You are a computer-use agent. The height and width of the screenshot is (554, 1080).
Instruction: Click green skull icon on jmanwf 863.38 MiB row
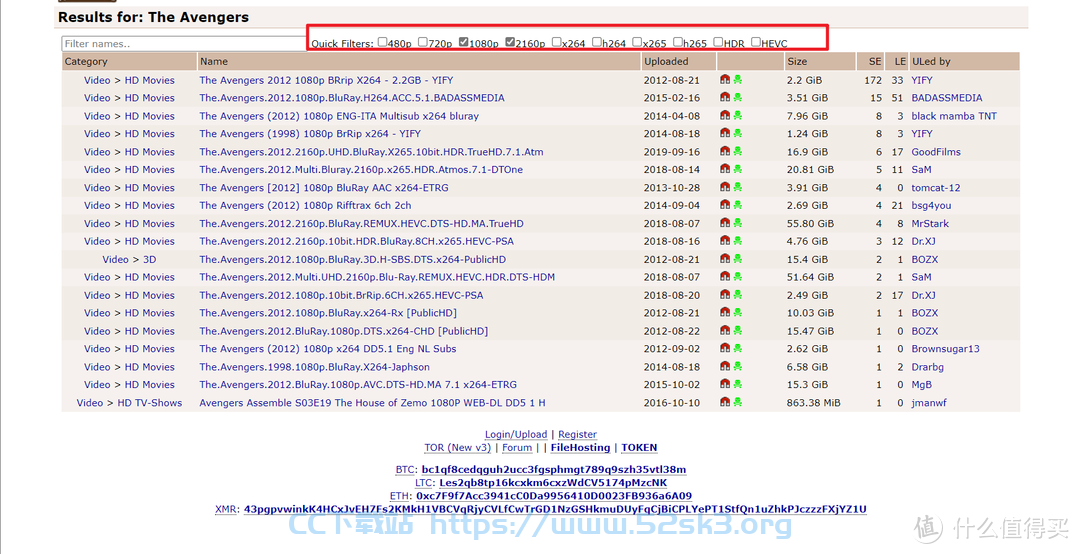pyautogui.click(x=738, y=402)
